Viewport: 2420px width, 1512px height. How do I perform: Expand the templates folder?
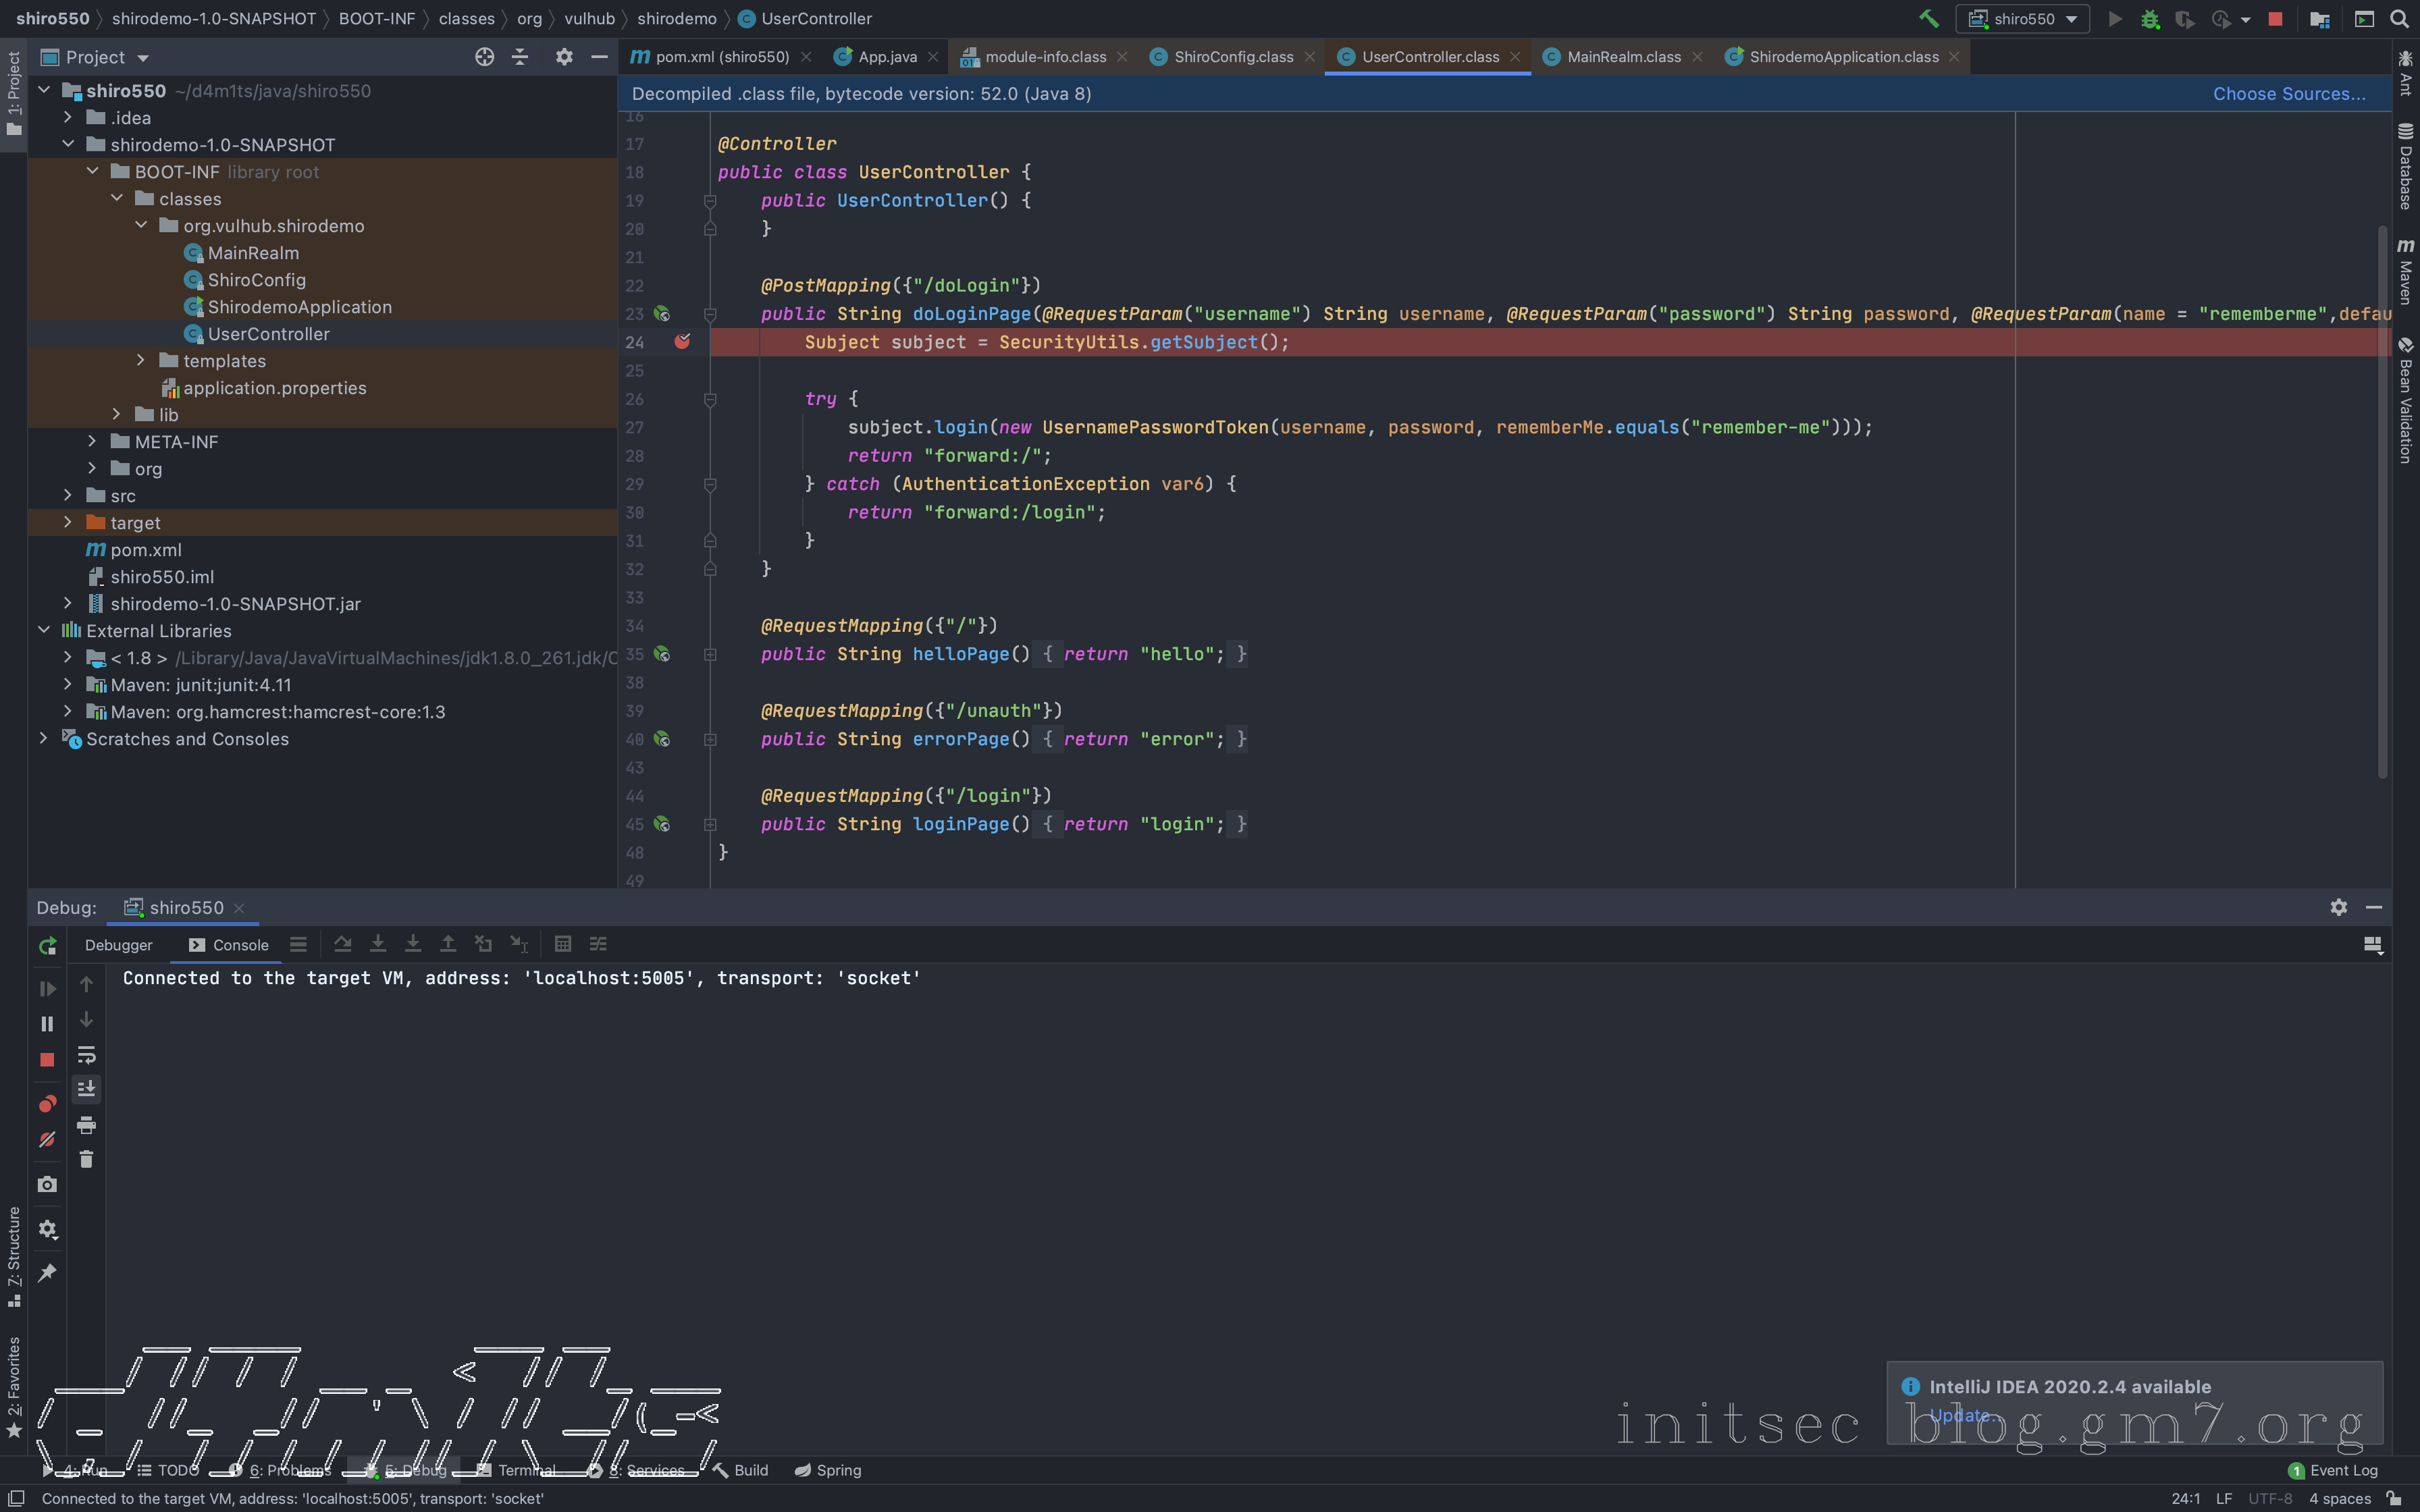click(141, 361)
